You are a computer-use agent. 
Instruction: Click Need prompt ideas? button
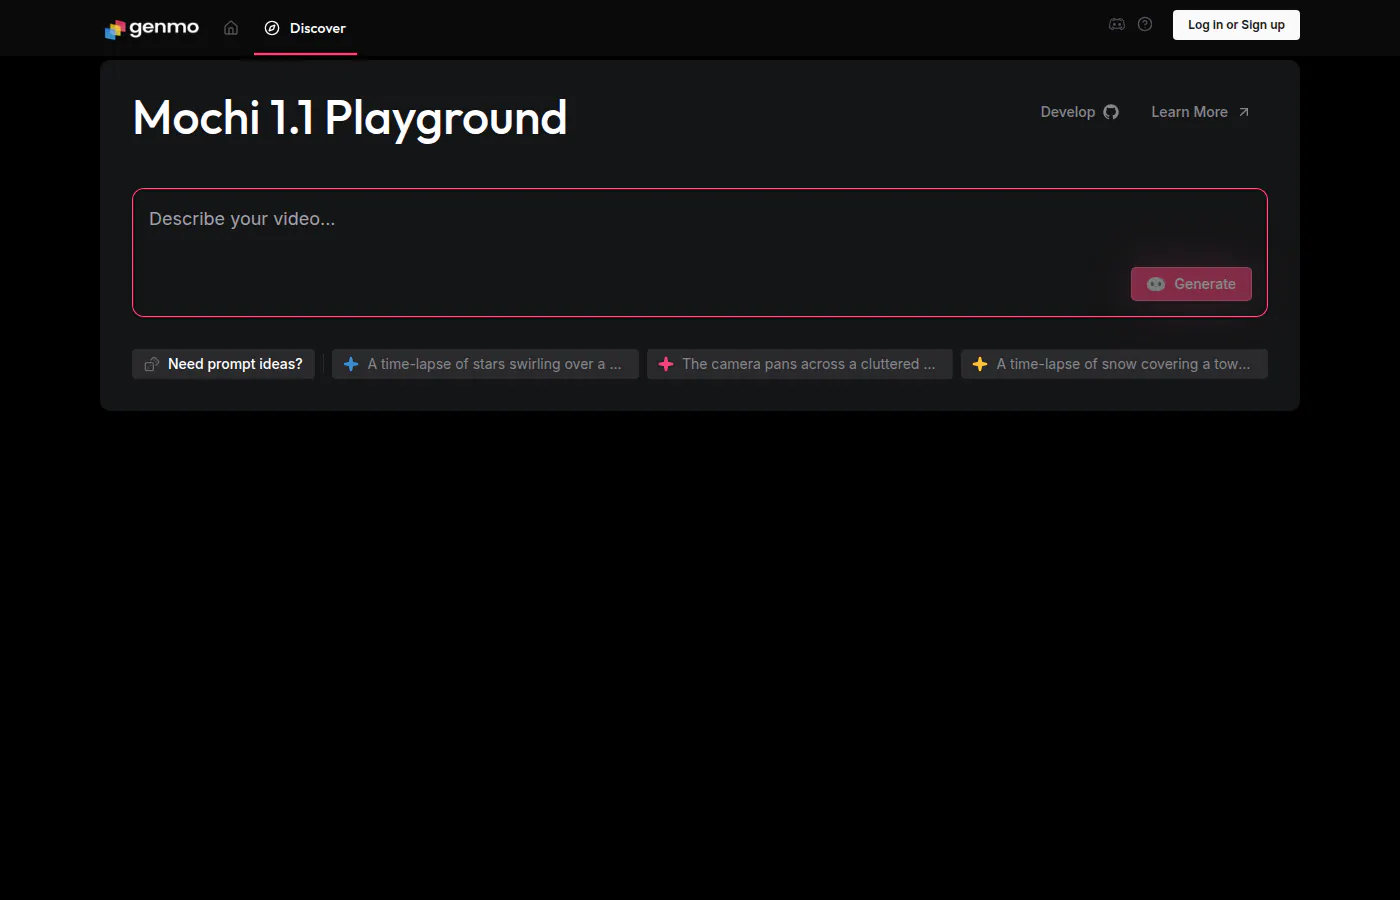[223, 364]
